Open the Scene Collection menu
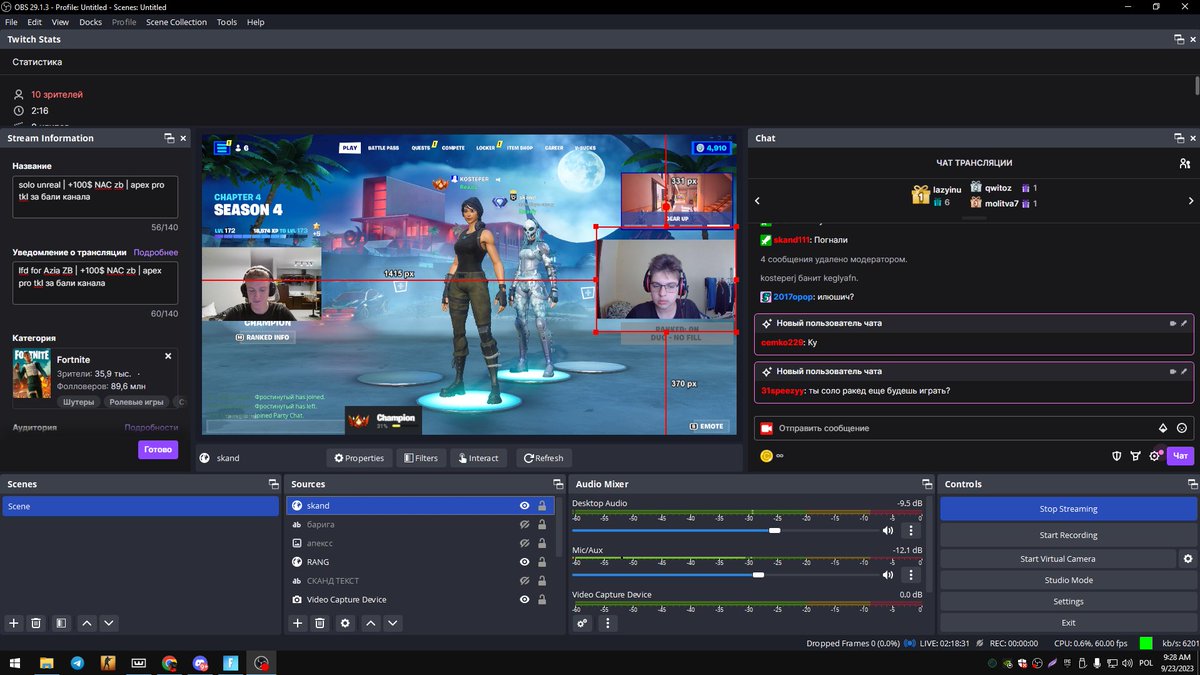Screen dimensions: 1200x675 click(x=176, y=22)
